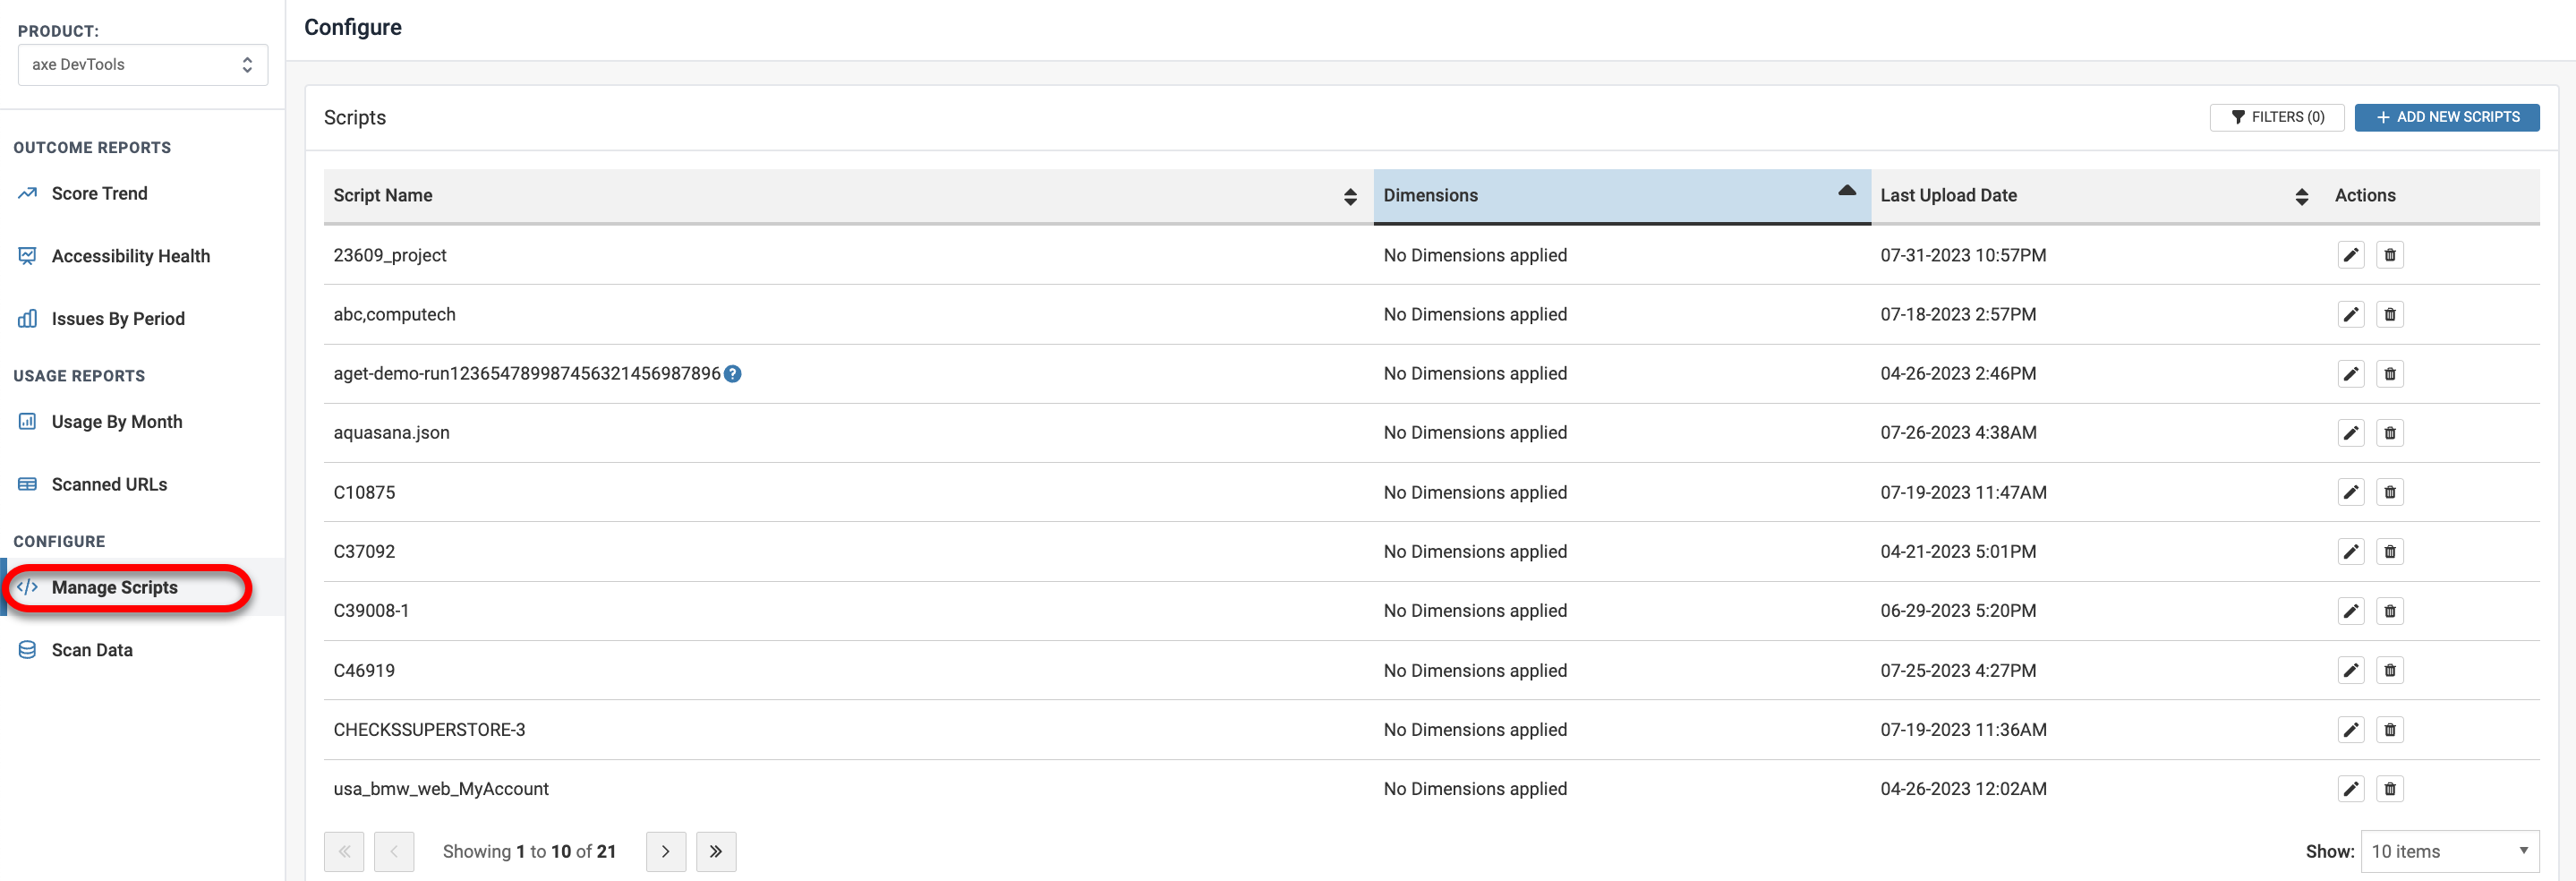
Task: Go to next page of scripts
Action: (665, 852)
